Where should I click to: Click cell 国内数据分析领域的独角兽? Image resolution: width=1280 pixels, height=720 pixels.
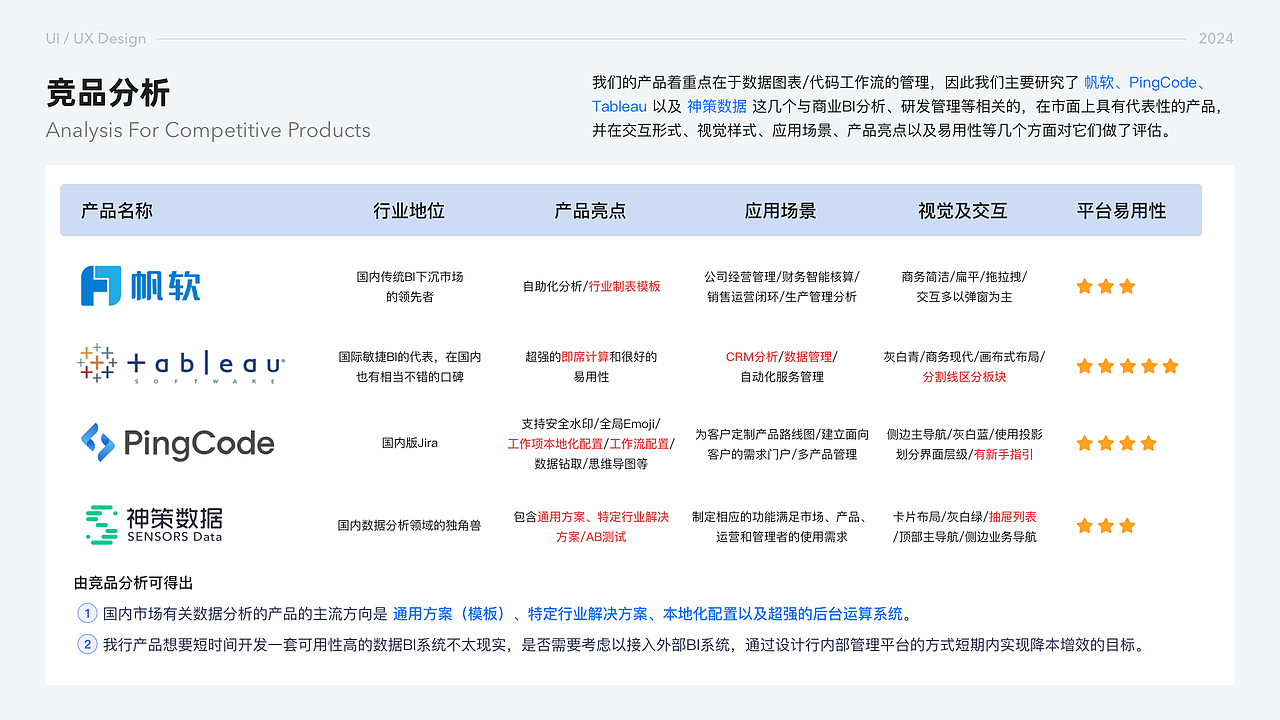pyautogui.click(x=409, y=525)
